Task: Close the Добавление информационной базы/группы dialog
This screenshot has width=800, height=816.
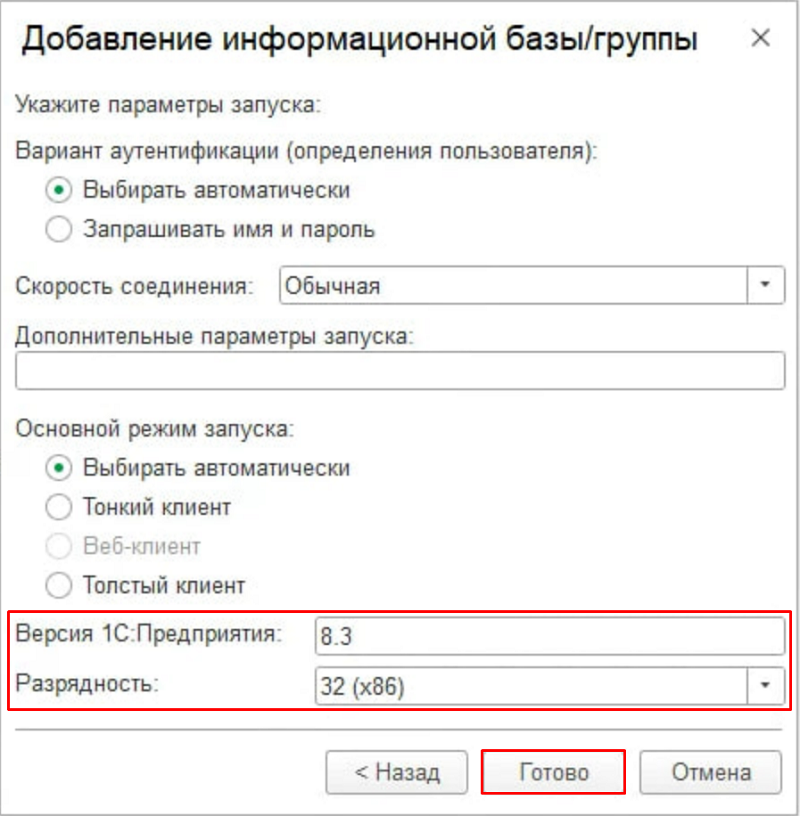Action: tap(760, 38)
